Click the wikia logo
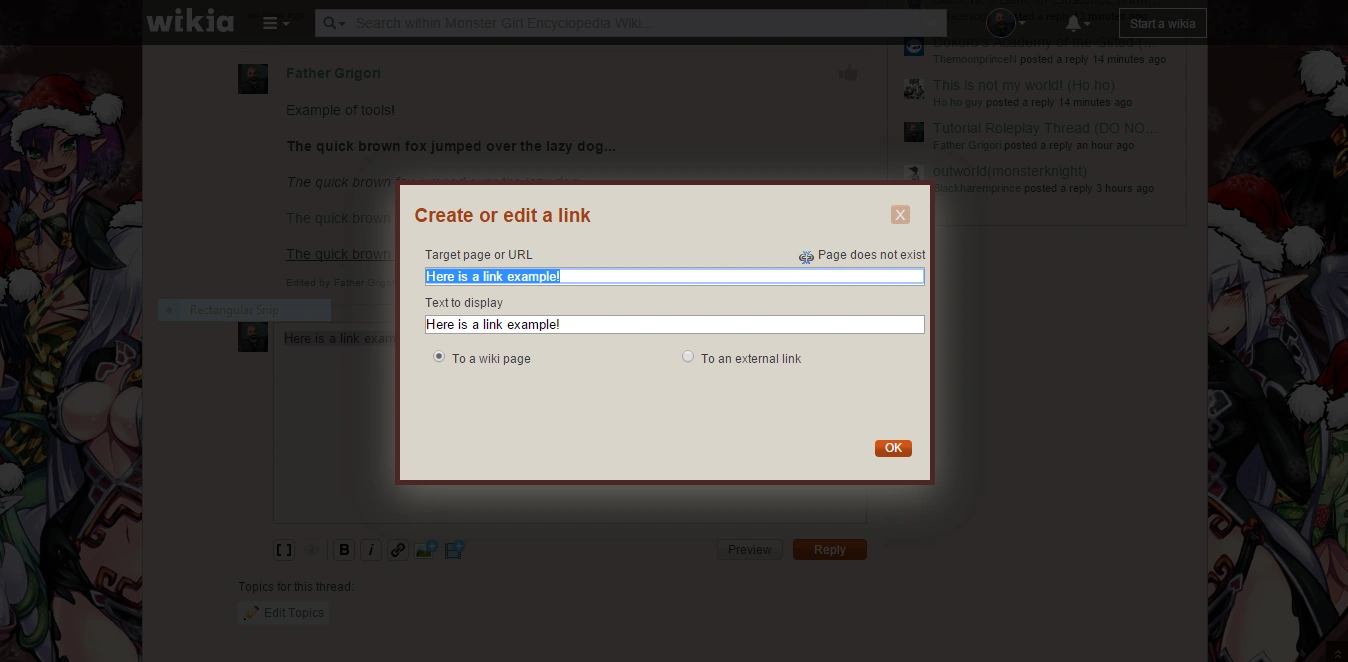Image resolution: width=1348 pixels, height=662 pixels. click(190, 21)
